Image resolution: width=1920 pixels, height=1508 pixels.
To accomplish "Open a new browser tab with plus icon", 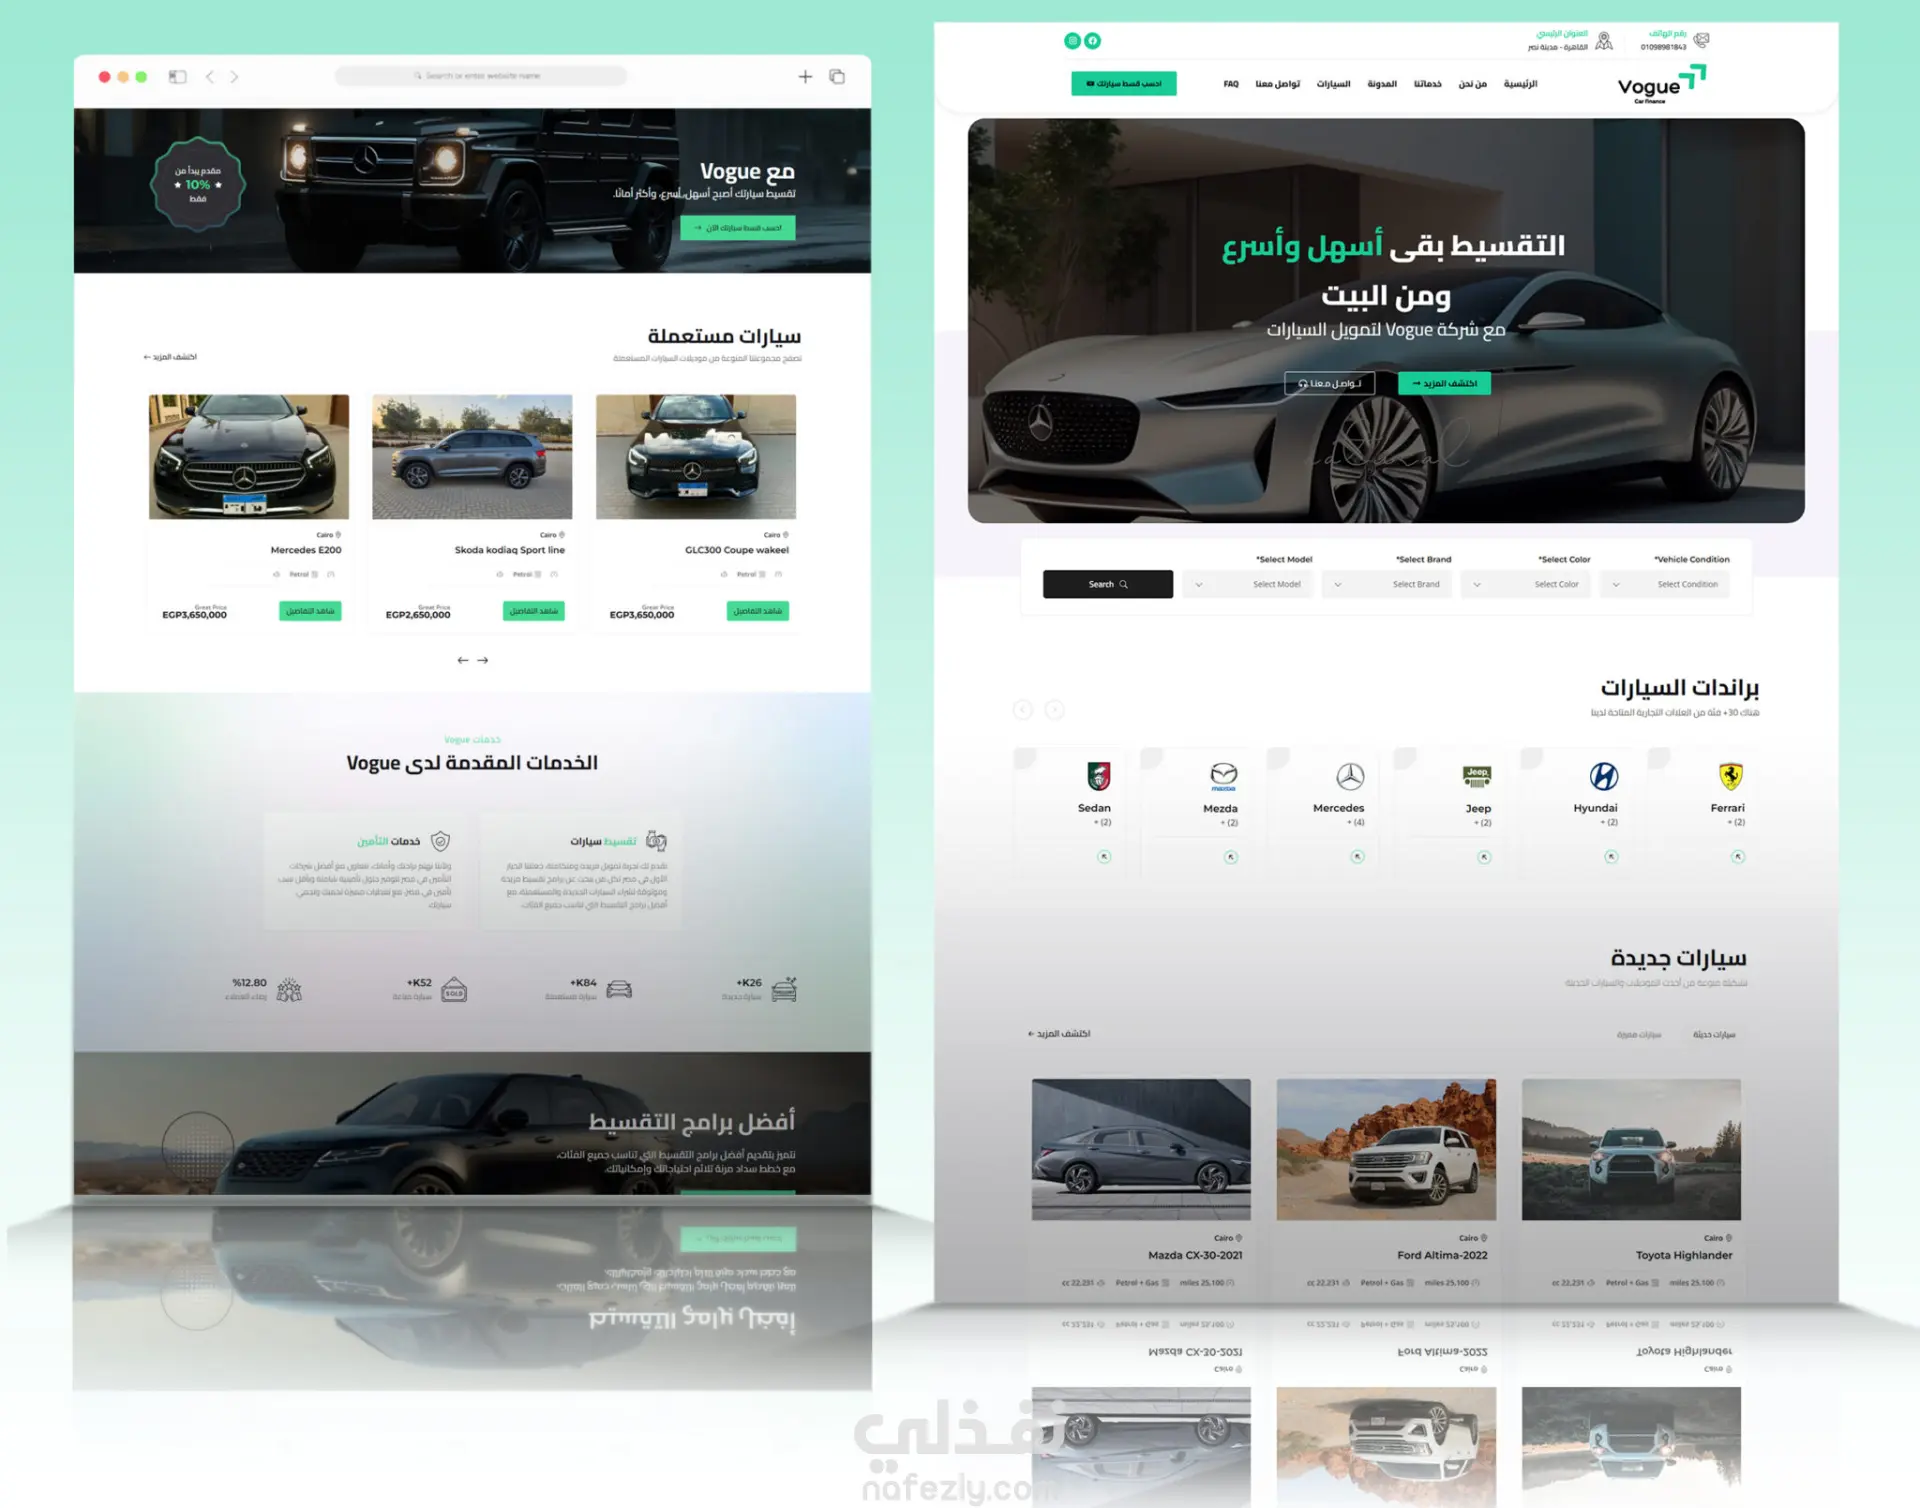I will (x=805, y=77).
